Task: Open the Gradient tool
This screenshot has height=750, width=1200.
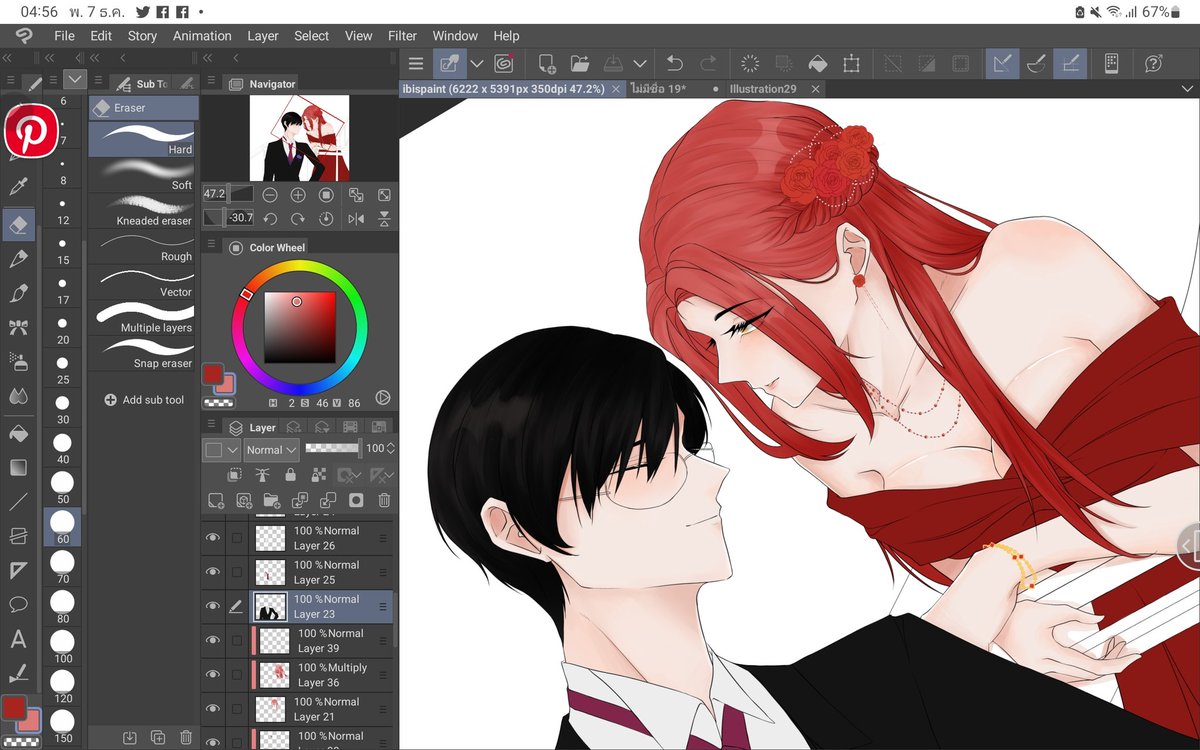Action: (x=18, y=467)
